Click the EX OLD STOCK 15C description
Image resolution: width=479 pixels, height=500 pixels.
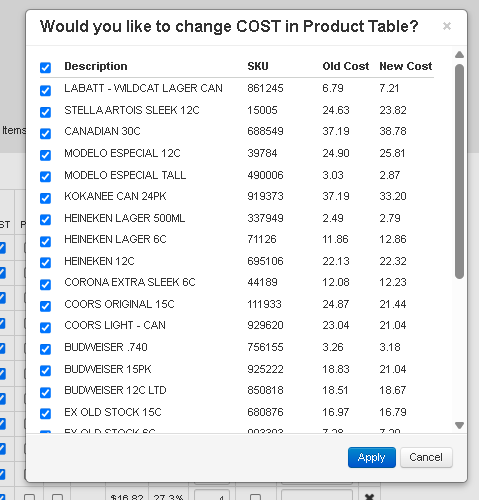click(113, 412)
